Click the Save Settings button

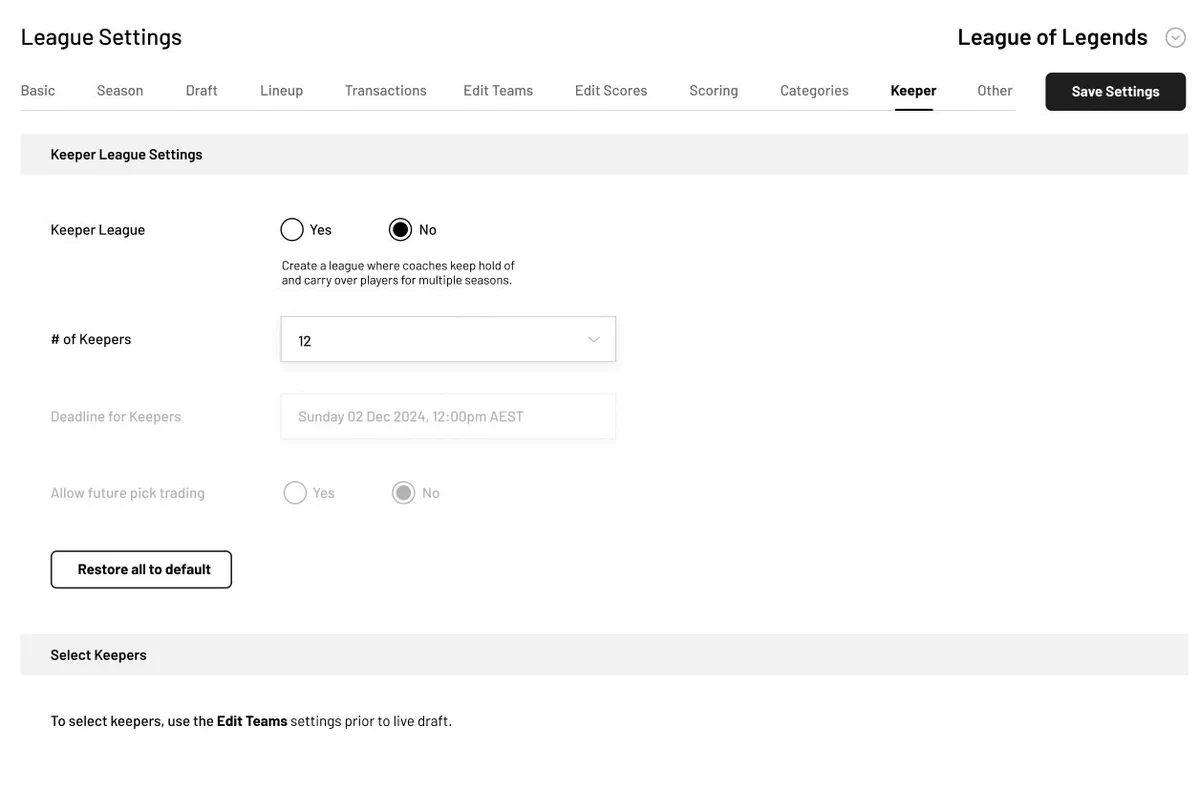(x=1115, y=91)
